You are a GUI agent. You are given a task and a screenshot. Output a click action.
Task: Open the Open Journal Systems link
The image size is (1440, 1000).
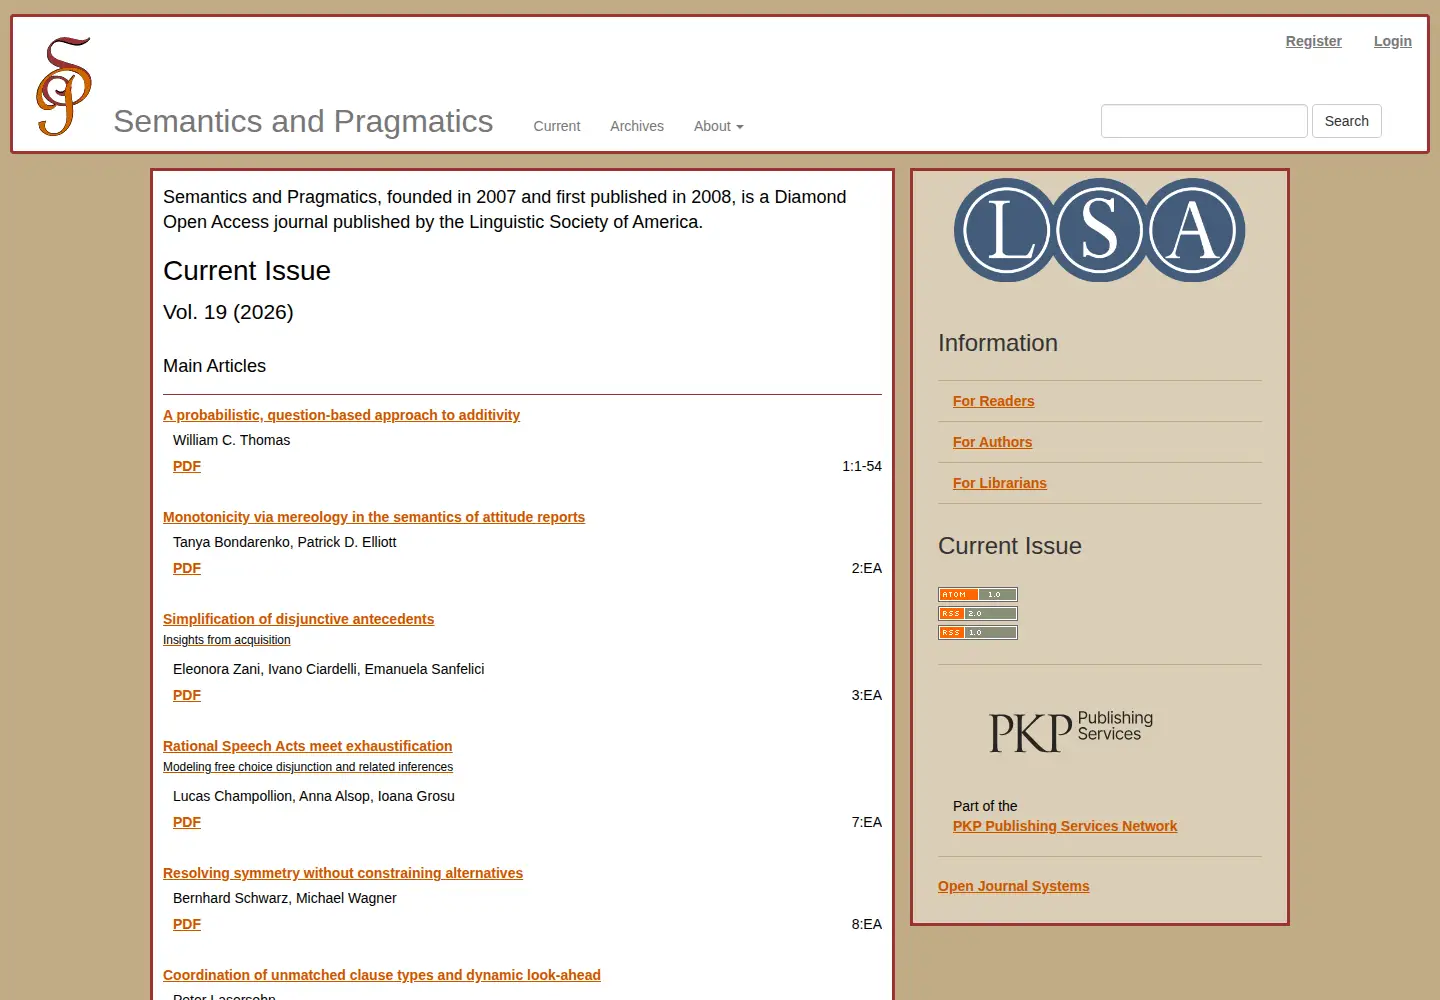pos(1013,886)
